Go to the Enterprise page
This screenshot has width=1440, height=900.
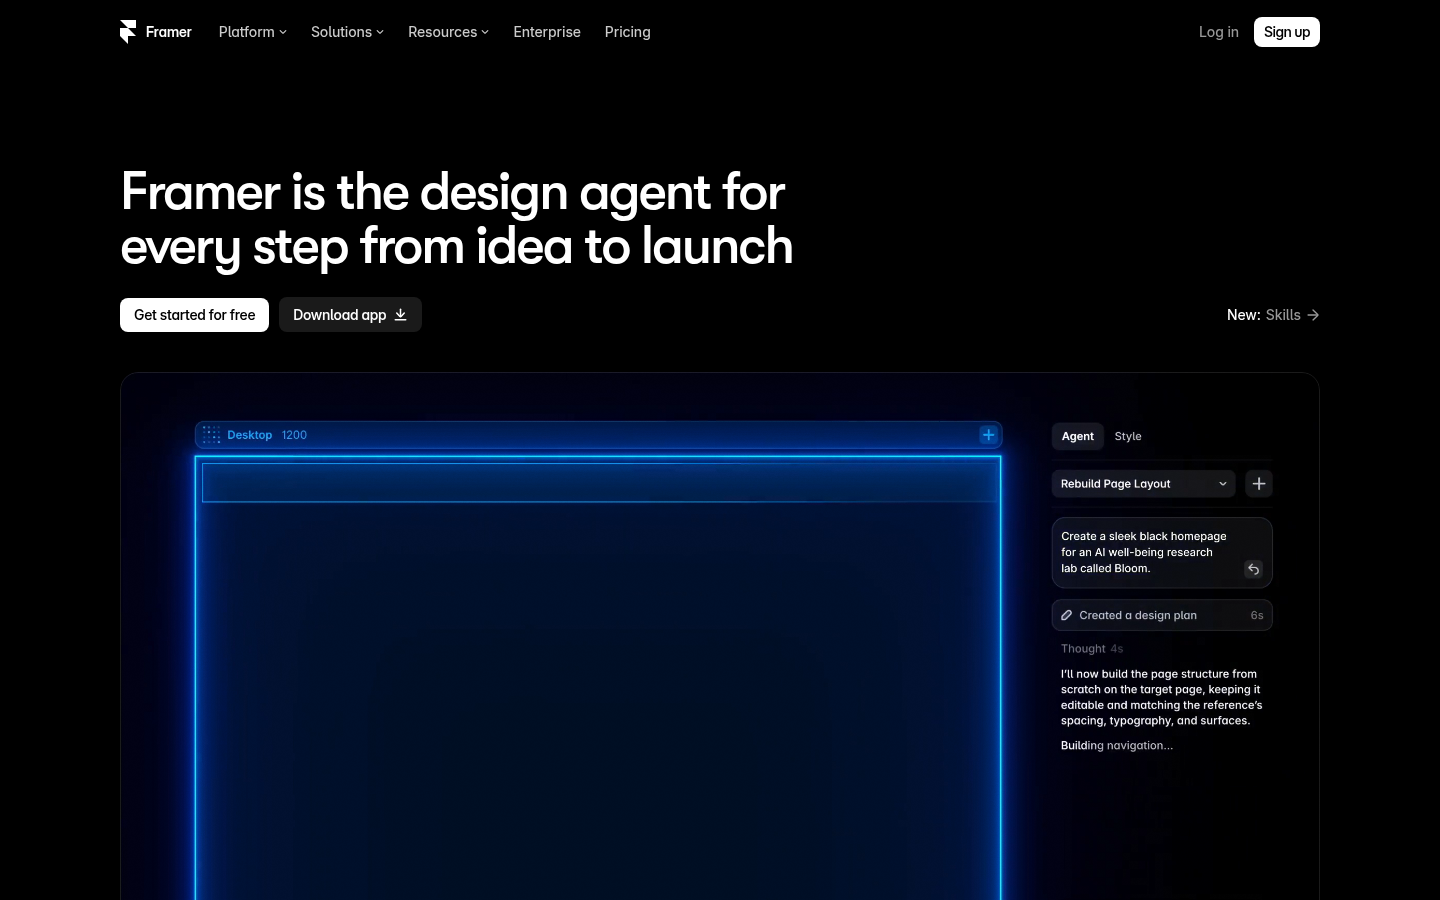[547, 32]
